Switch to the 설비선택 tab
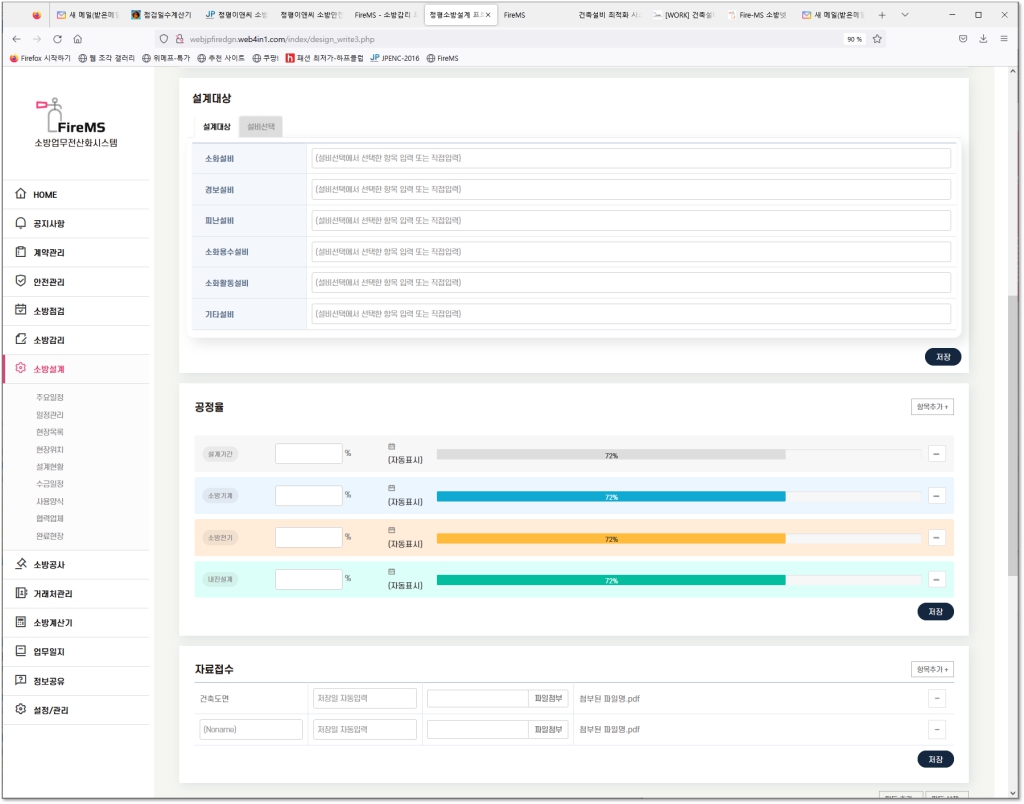Image resolution: width=1024 pixels, height=804 pixels. click(261, 127)
